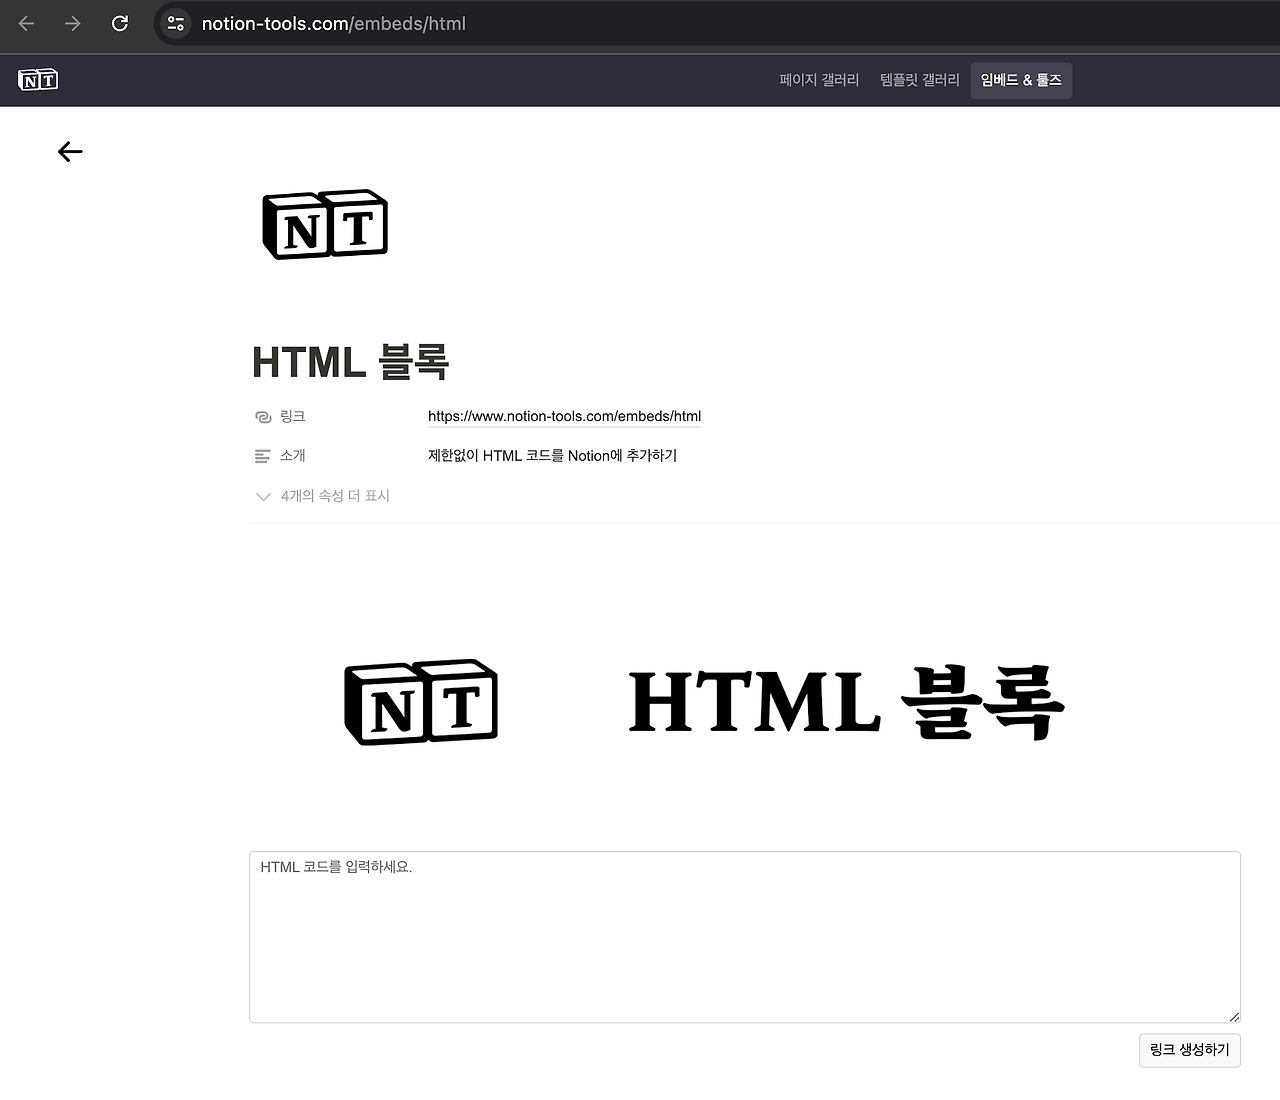Open site information icon in address bar
Image resolution: width=1280 pixels, height=1100 pixels.
176,23
